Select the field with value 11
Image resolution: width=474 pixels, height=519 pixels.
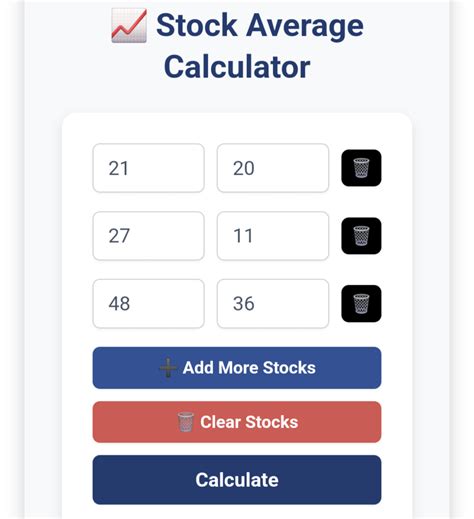coord(273,236)
